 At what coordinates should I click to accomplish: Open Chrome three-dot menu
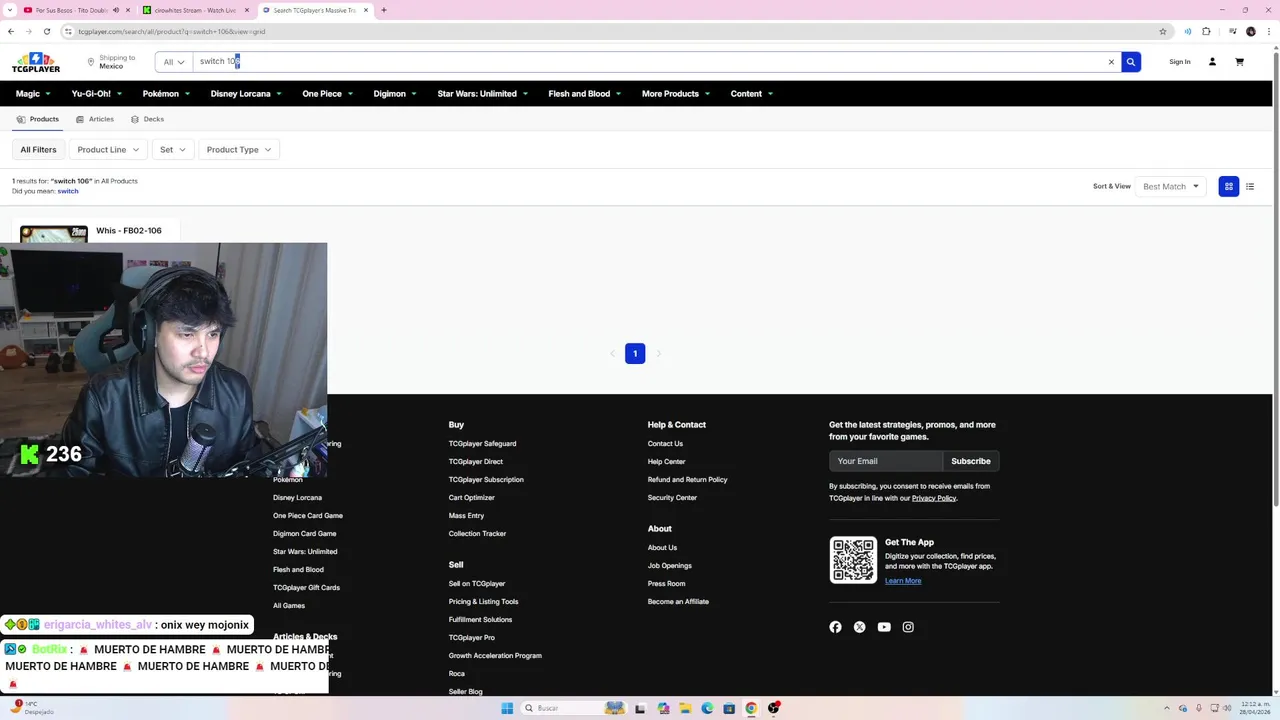pos(1268,31)
